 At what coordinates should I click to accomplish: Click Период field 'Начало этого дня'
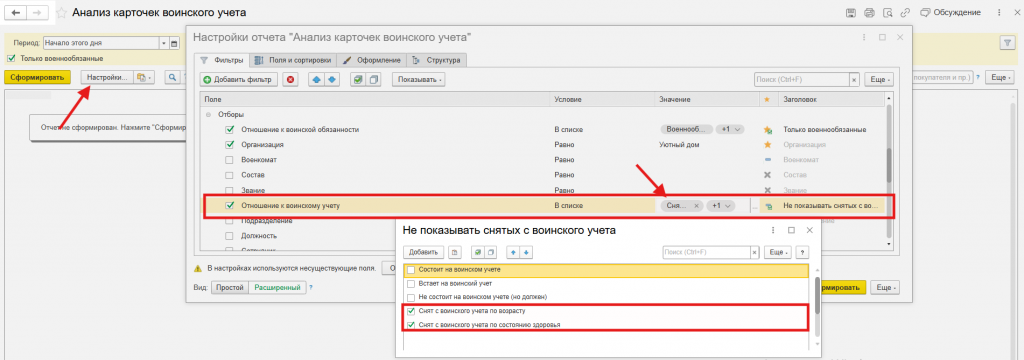[101, 43]
